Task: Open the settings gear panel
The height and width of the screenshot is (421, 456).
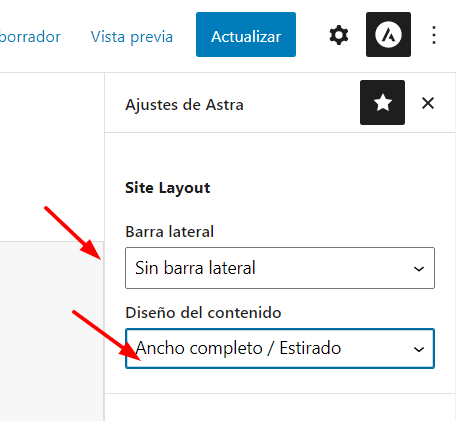Action: point(339,35)
